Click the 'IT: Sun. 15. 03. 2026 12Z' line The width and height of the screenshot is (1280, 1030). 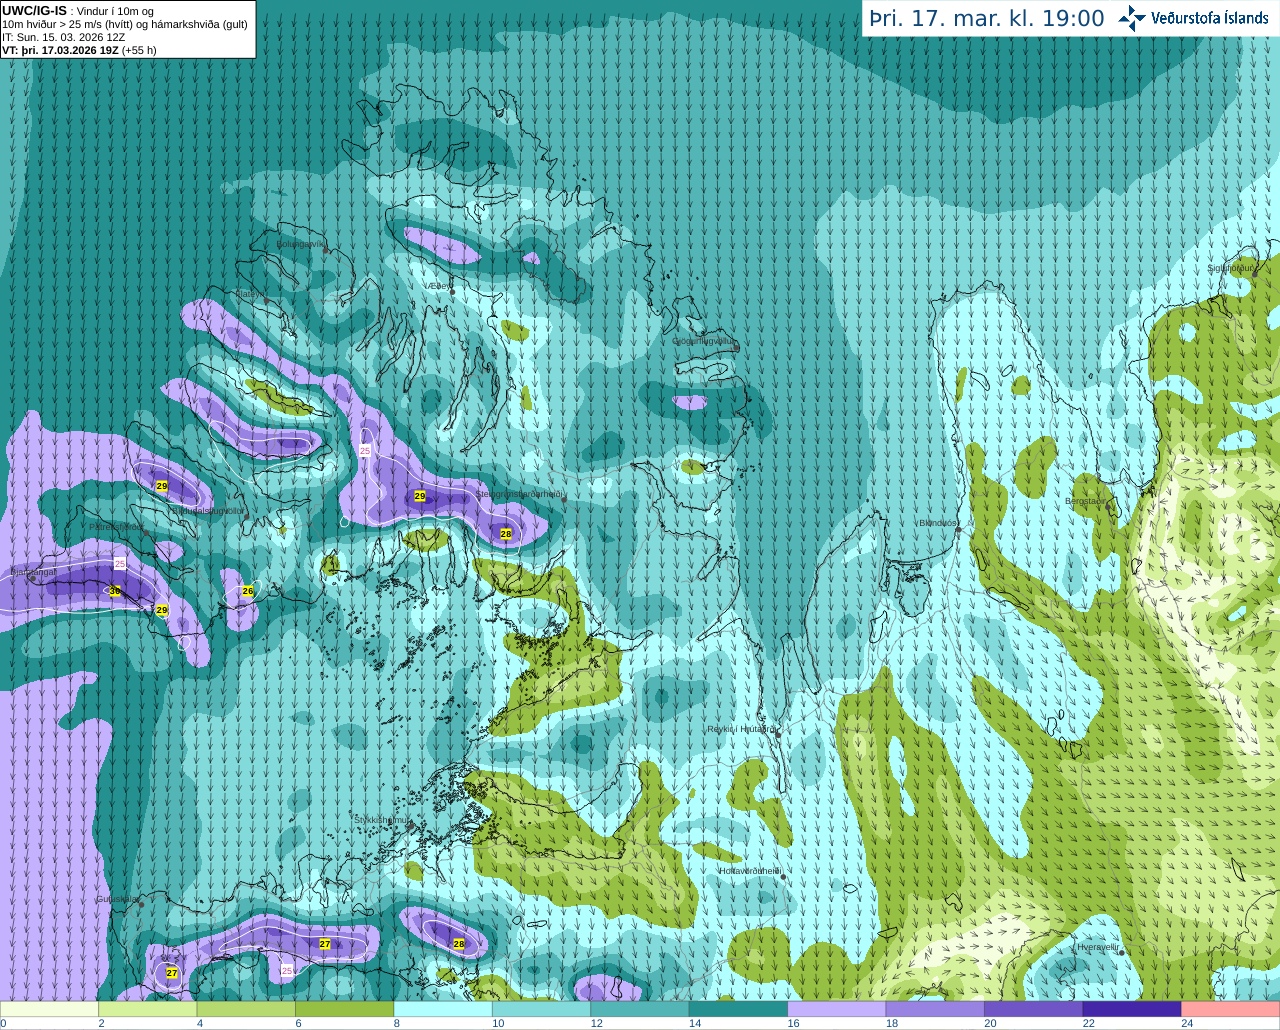64,37
